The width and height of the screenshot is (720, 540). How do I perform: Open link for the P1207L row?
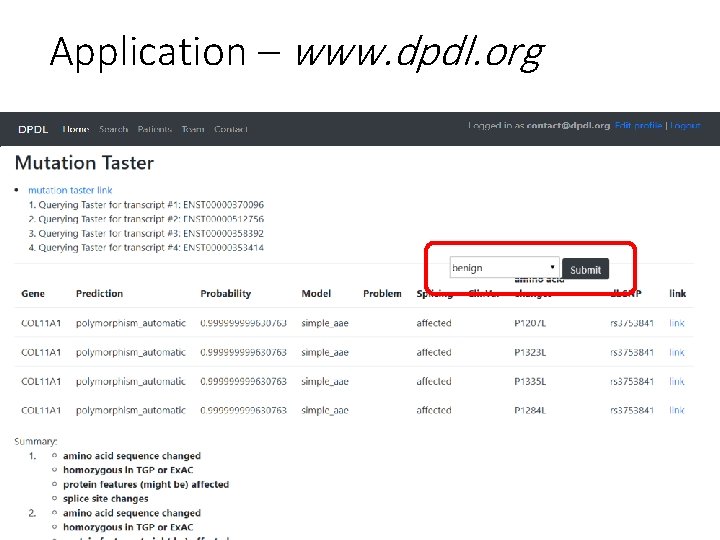(677, 323)
